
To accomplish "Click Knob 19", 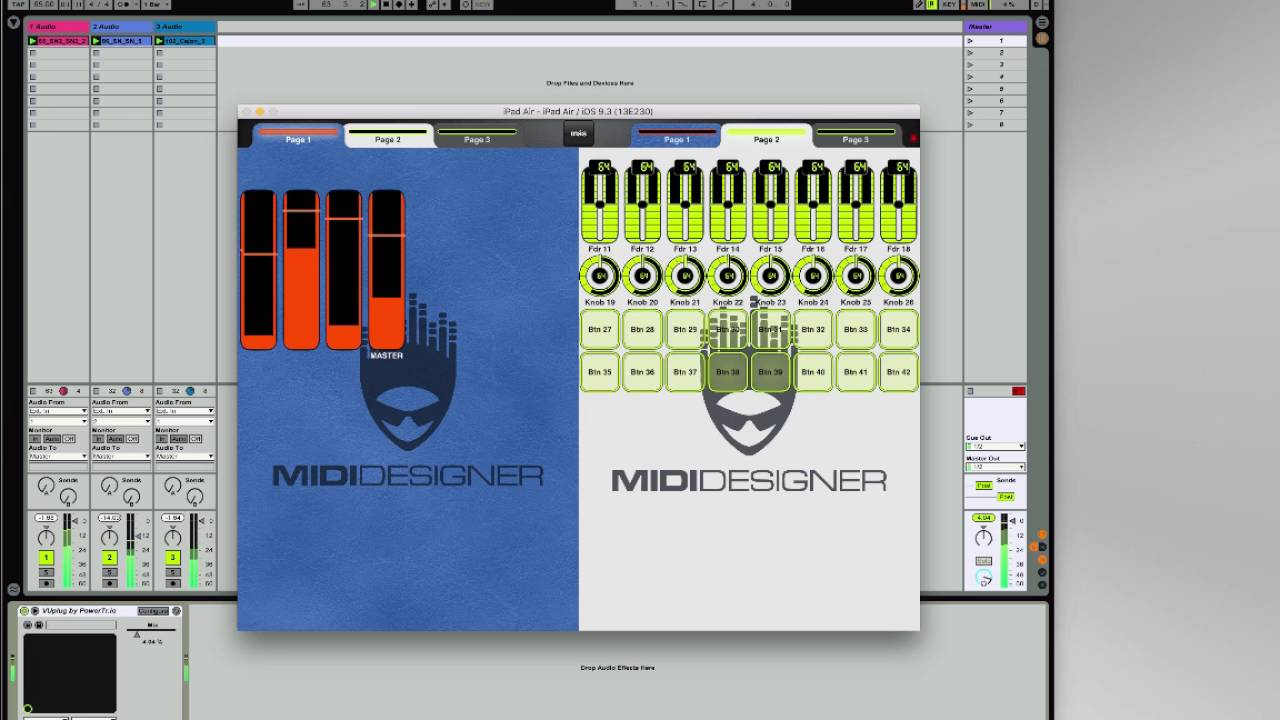I will (x=600, y=276).
